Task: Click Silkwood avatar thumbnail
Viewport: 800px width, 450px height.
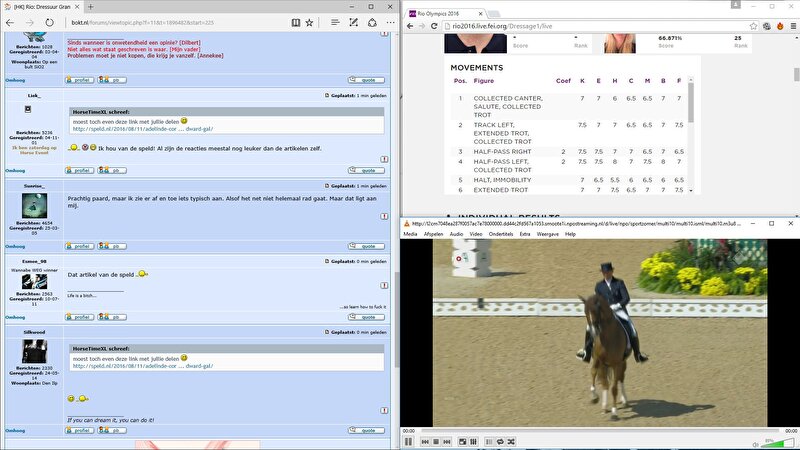Action: coord(34,352)
